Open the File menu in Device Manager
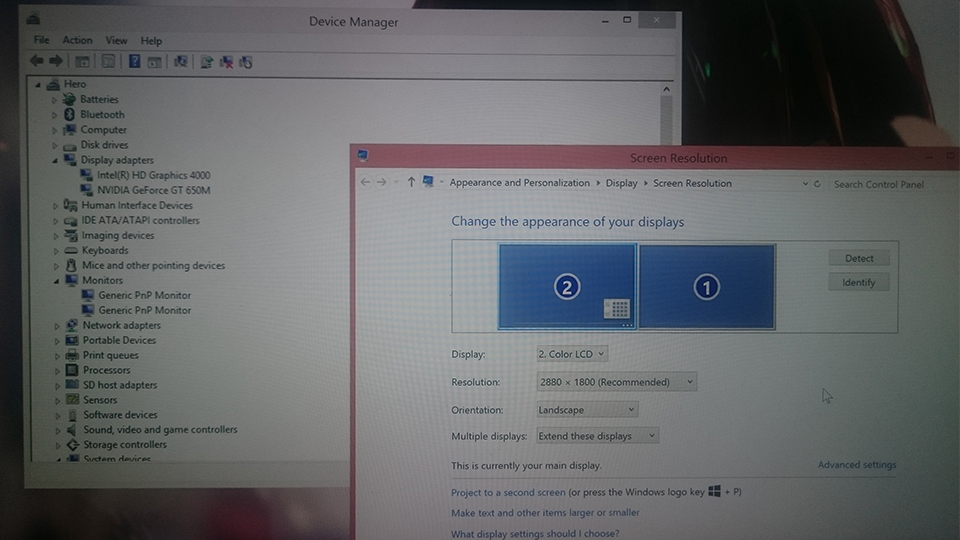This screenshot has height=540, width=960. pos(42,40)
